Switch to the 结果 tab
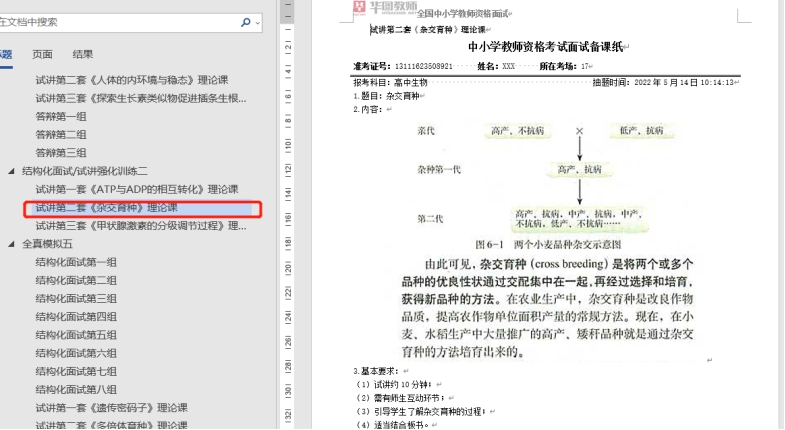The height and width of the screenshot is (430, 785). [83, 54]
